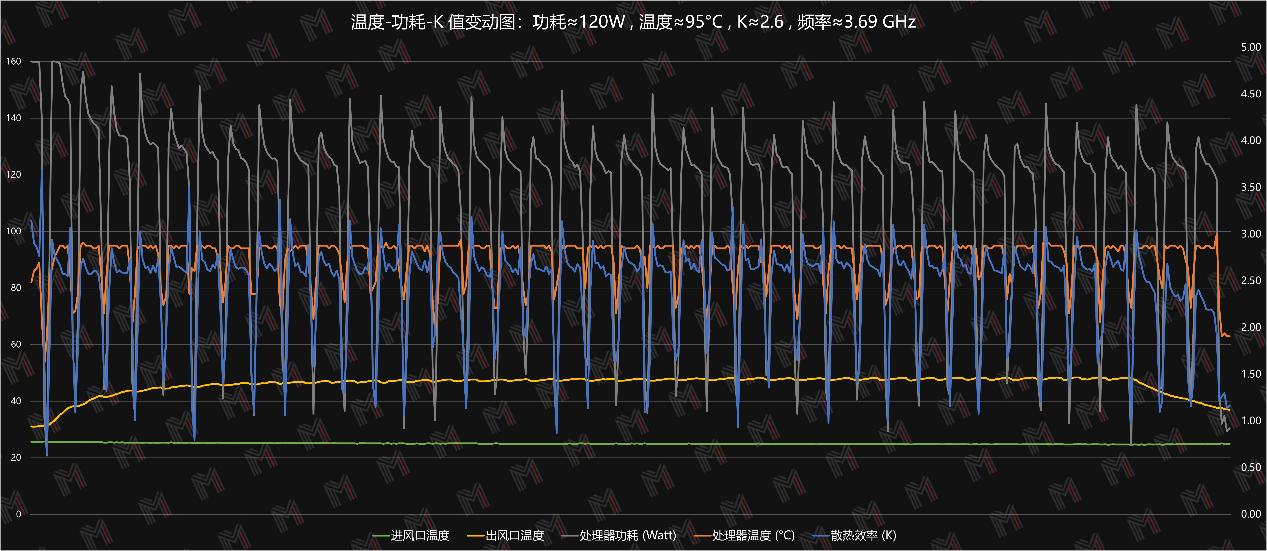Screen dimensions: 1267x551
Task: Click left axis value 80
Action: point(16,288)
